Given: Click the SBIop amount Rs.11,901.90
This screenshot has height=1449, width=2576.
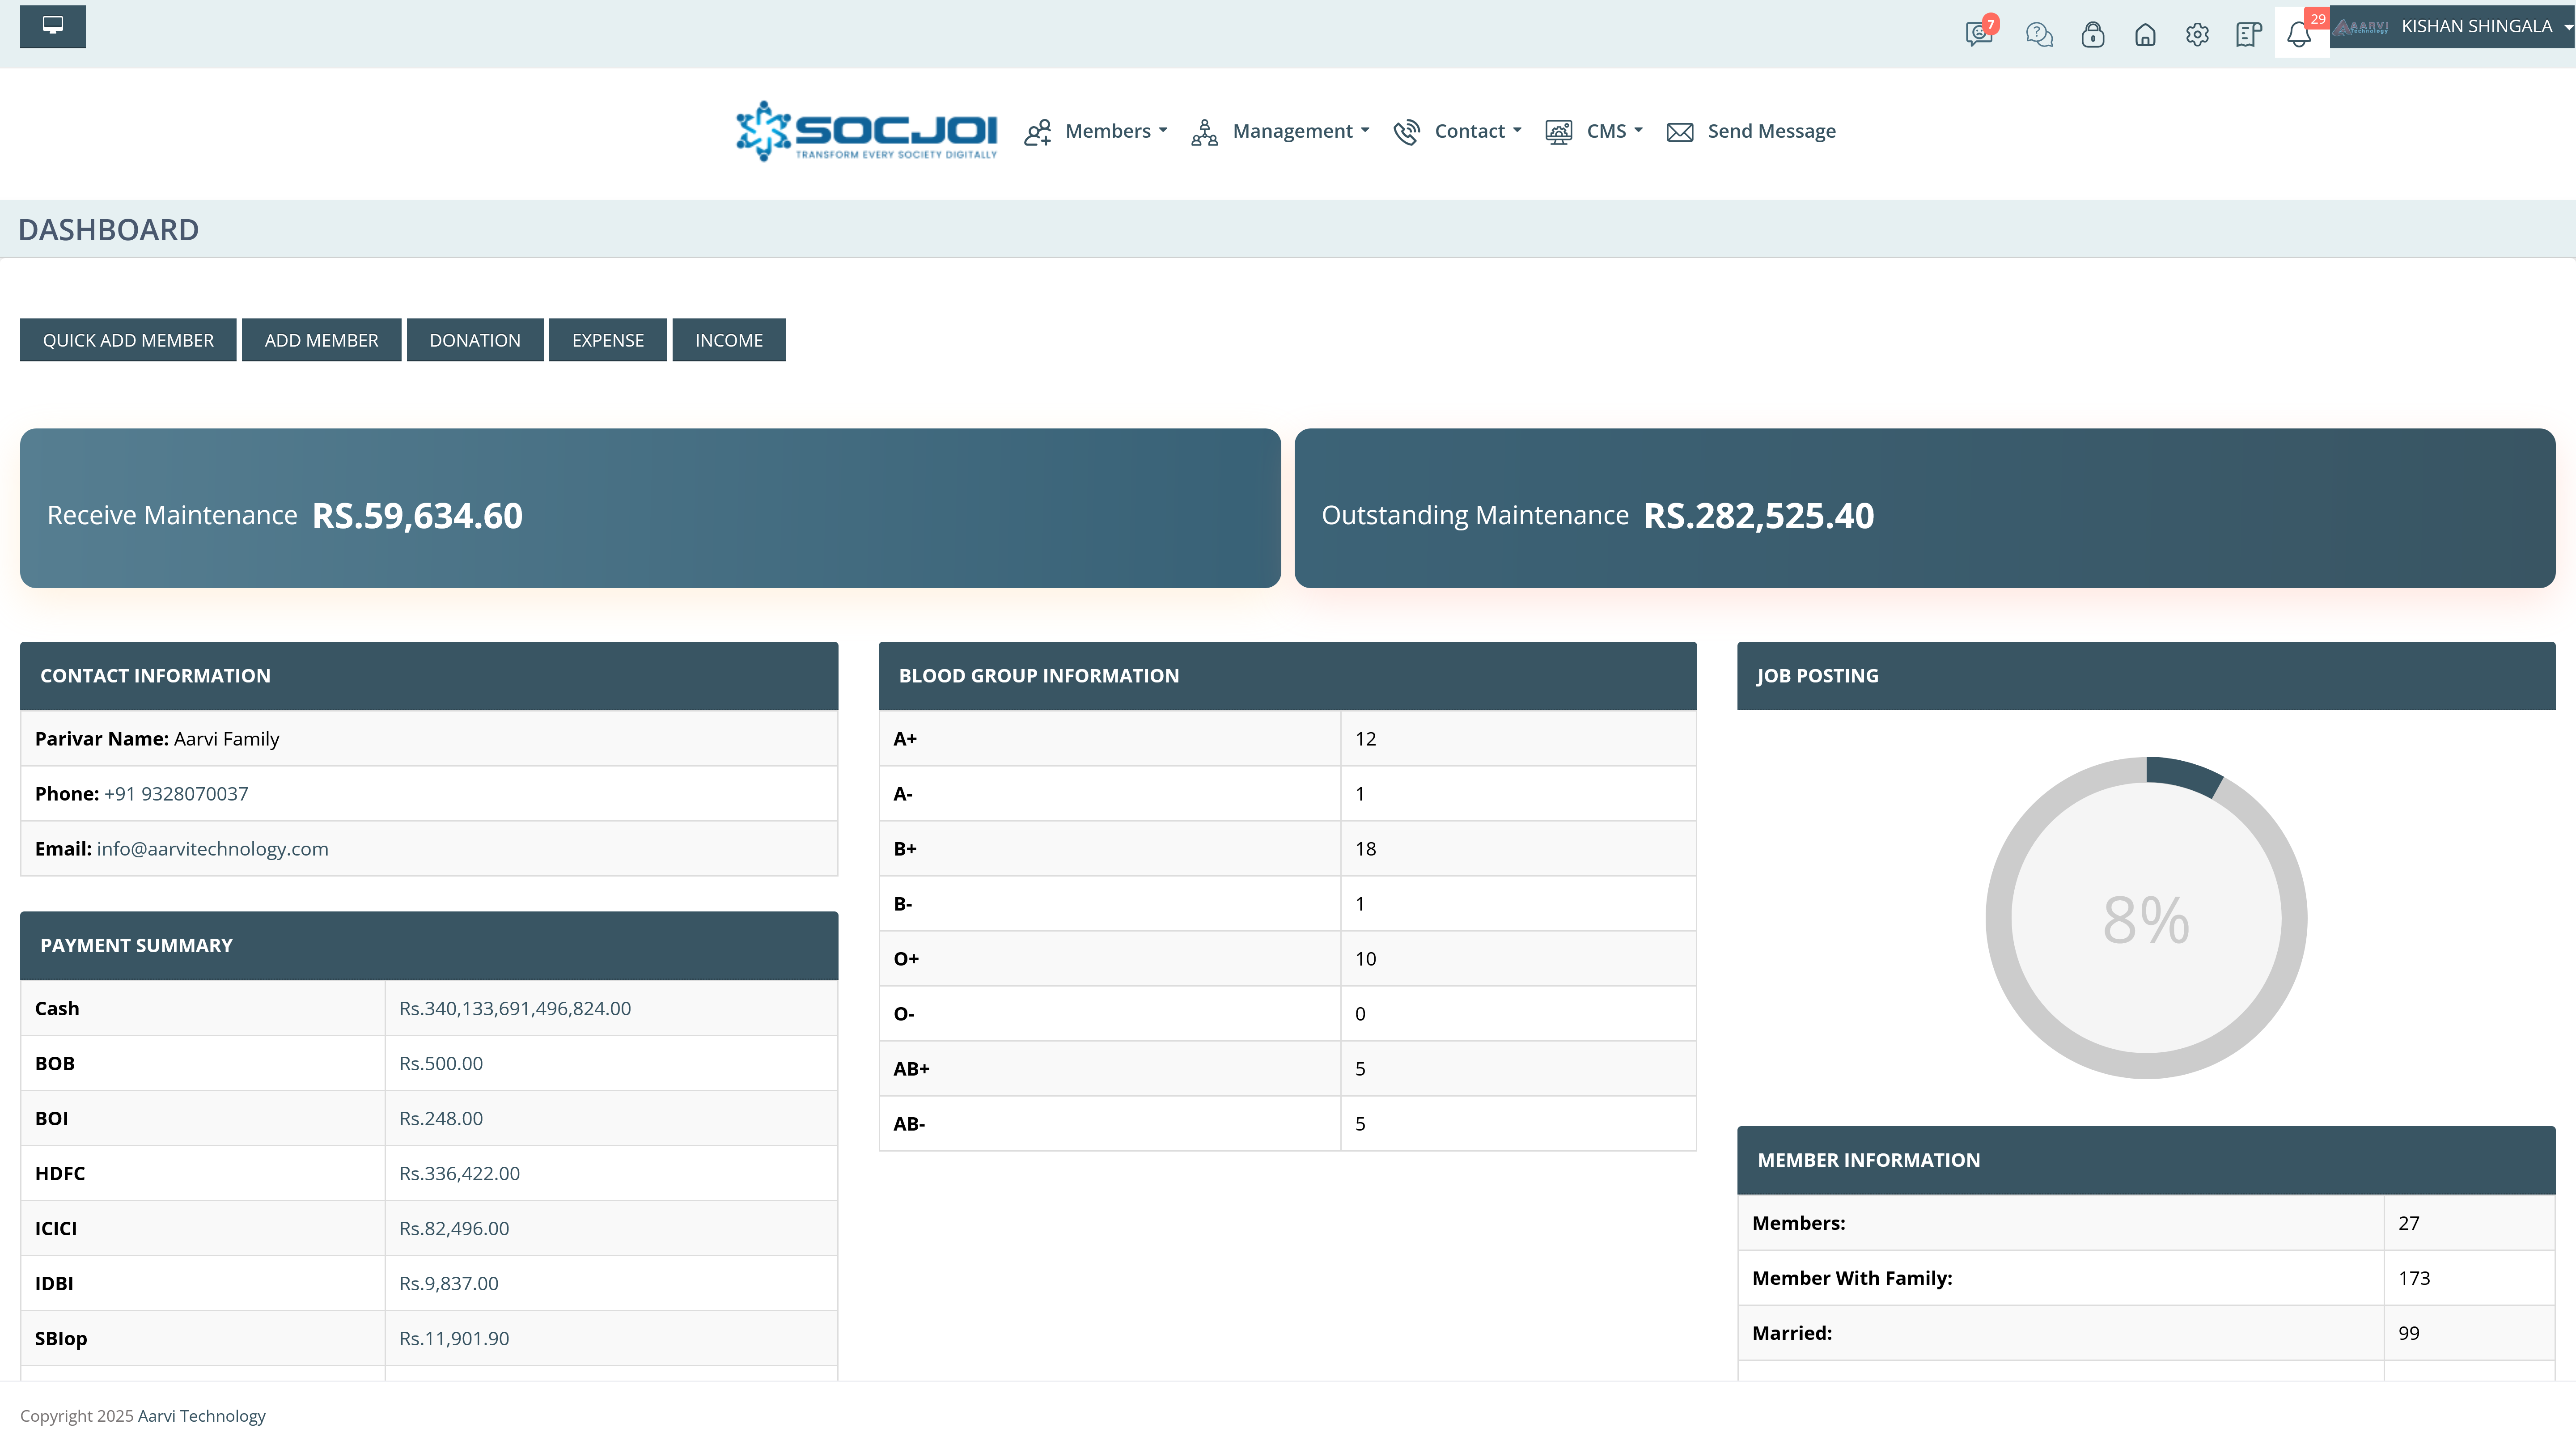Looking at the screenshot, I should (x=454, y=1339).
